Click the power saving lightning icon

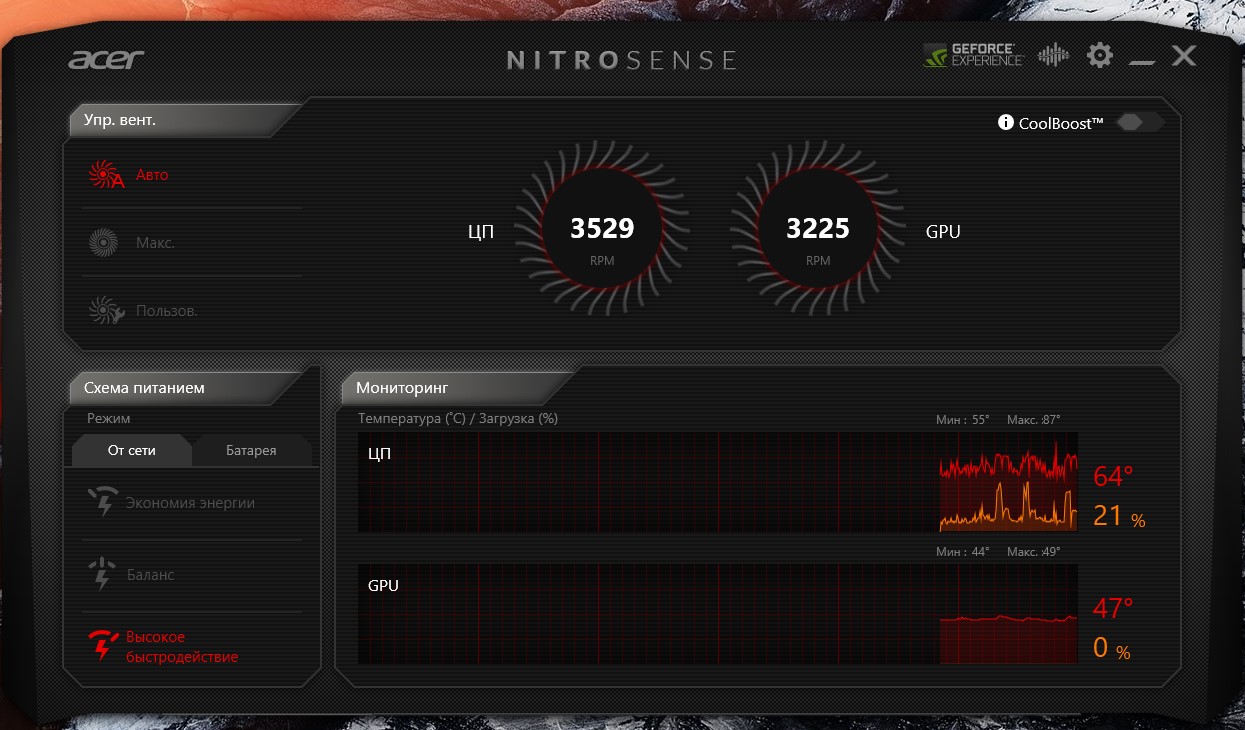[103, 503]
